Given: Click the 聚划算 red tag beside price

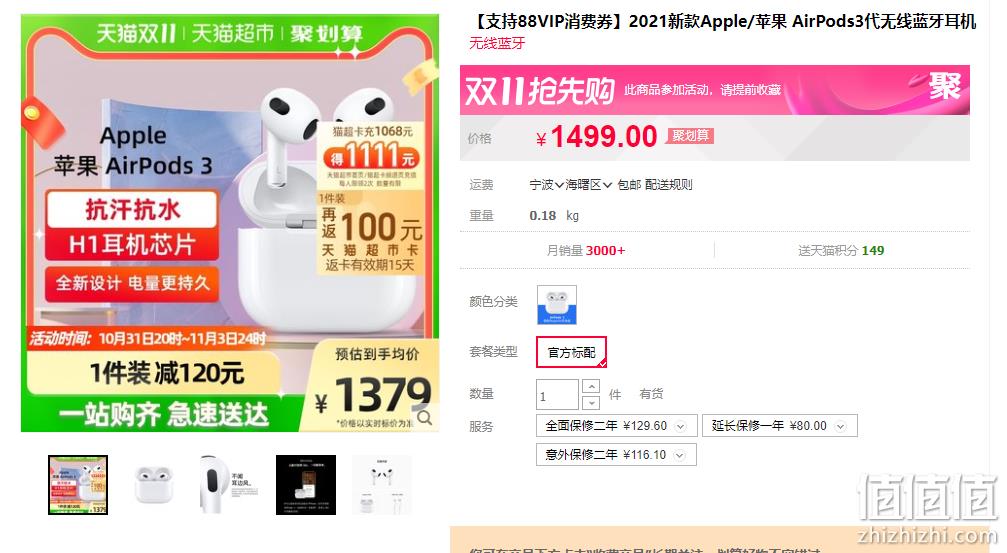Looking at the screenshot, I should point(690,136).
